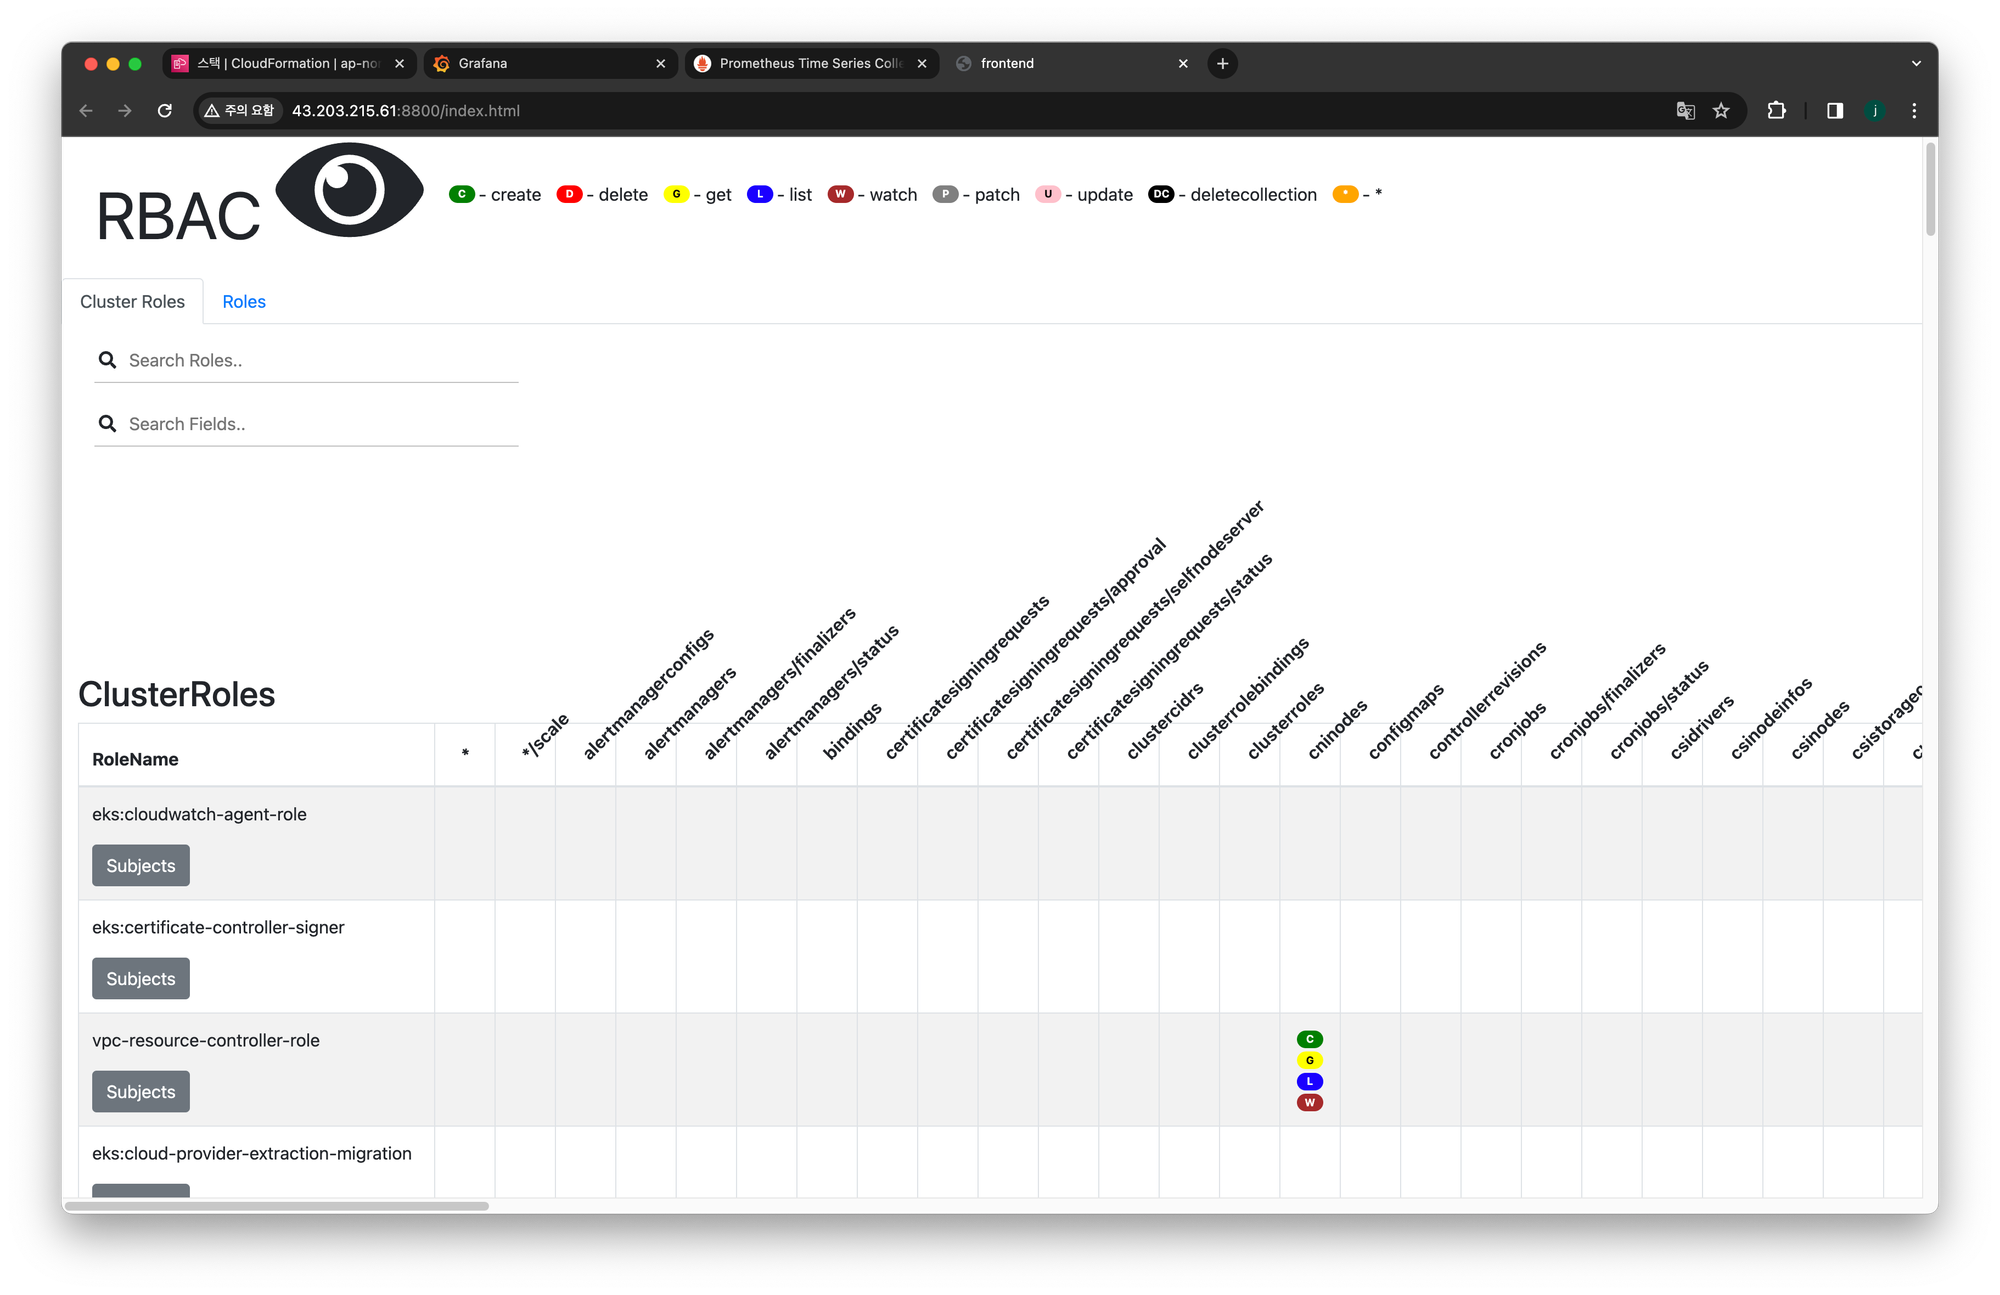2000x1295 pixels.
Task: Click the clusterroles column header
Action: click(1285, 720)
